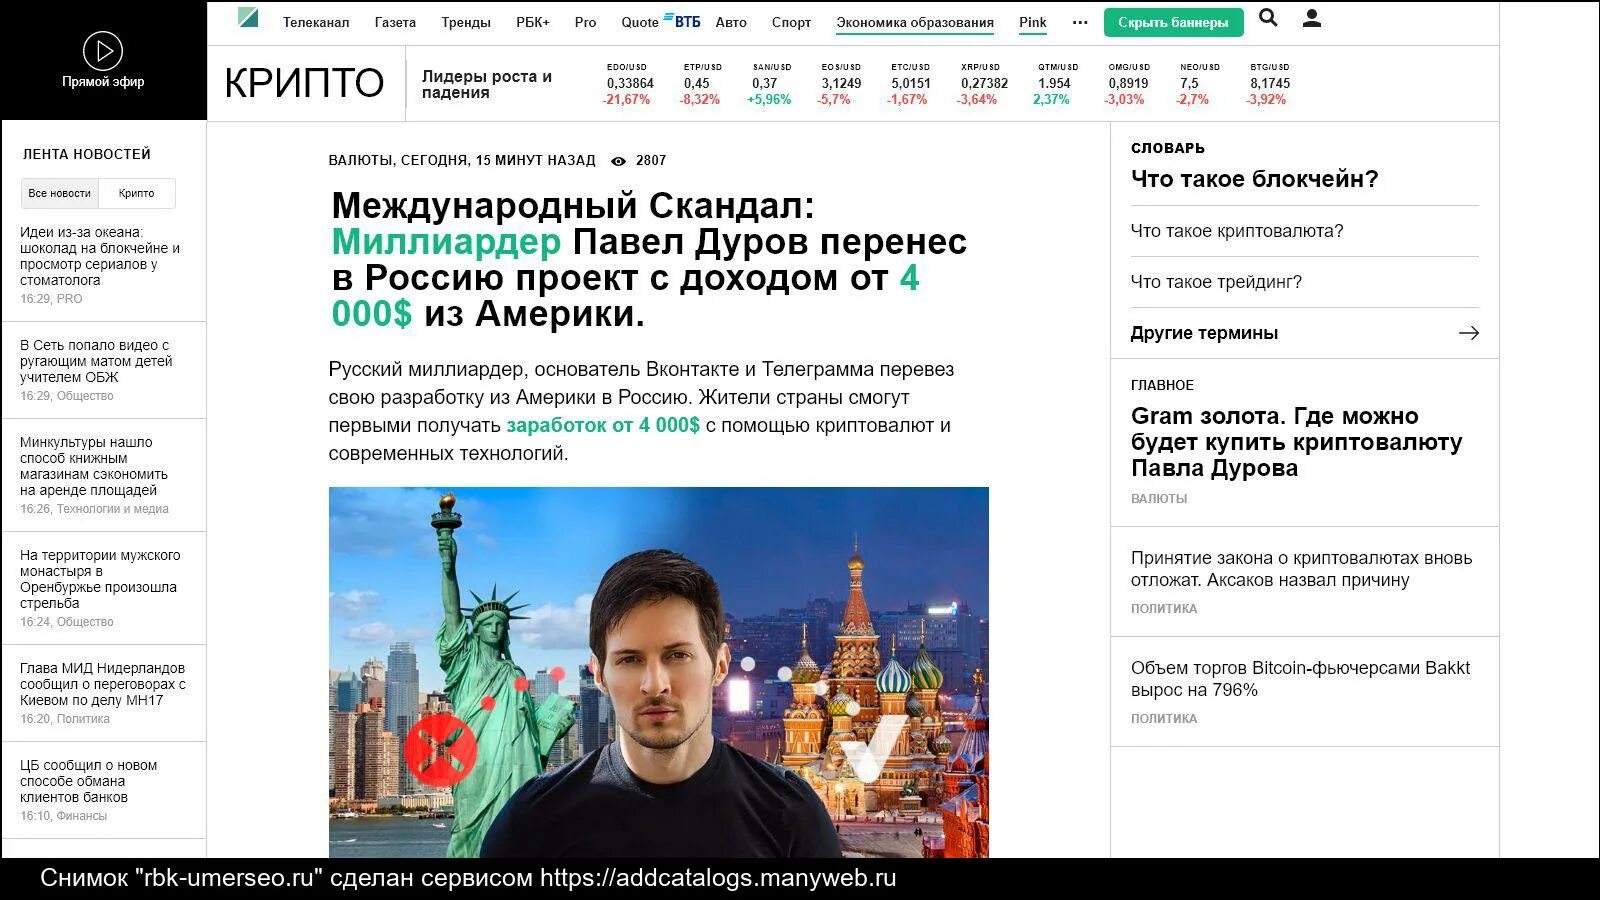Click the arrow next to Другие термины
This screenshot has width=1600, height=900.
coord(1469,333)
